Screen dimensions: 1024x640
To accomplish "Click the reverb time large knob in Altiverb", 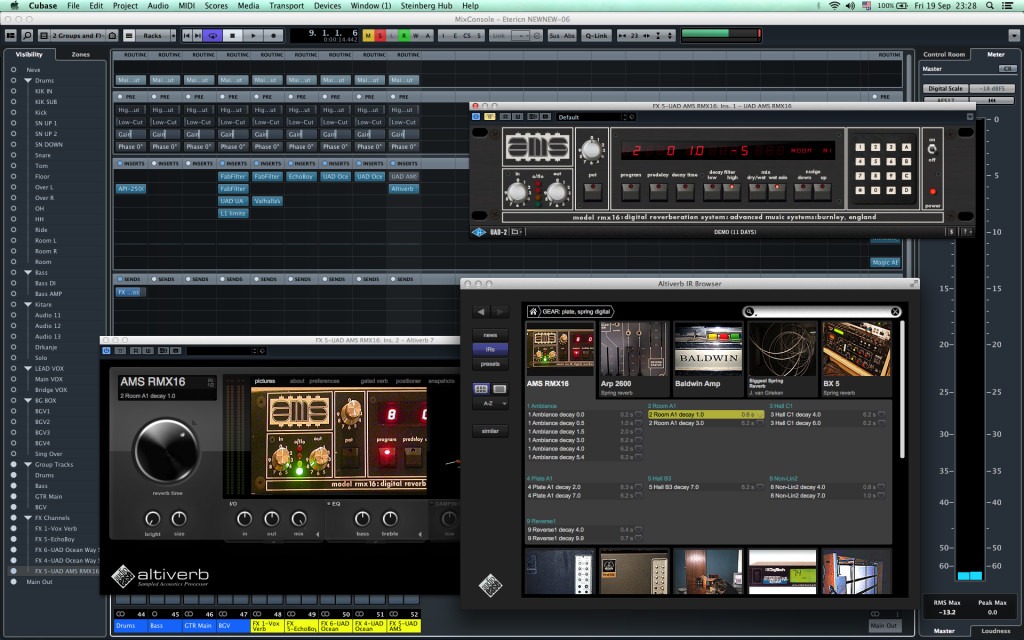I will pyautogui.click(x=167, y=451).
